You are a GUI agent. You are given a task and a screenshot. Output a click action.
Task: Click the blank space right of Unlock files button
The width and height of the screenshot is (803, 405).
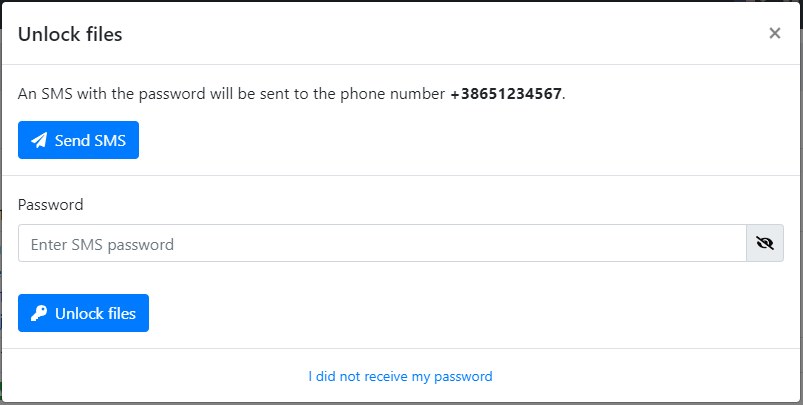[x=450, y=314]
